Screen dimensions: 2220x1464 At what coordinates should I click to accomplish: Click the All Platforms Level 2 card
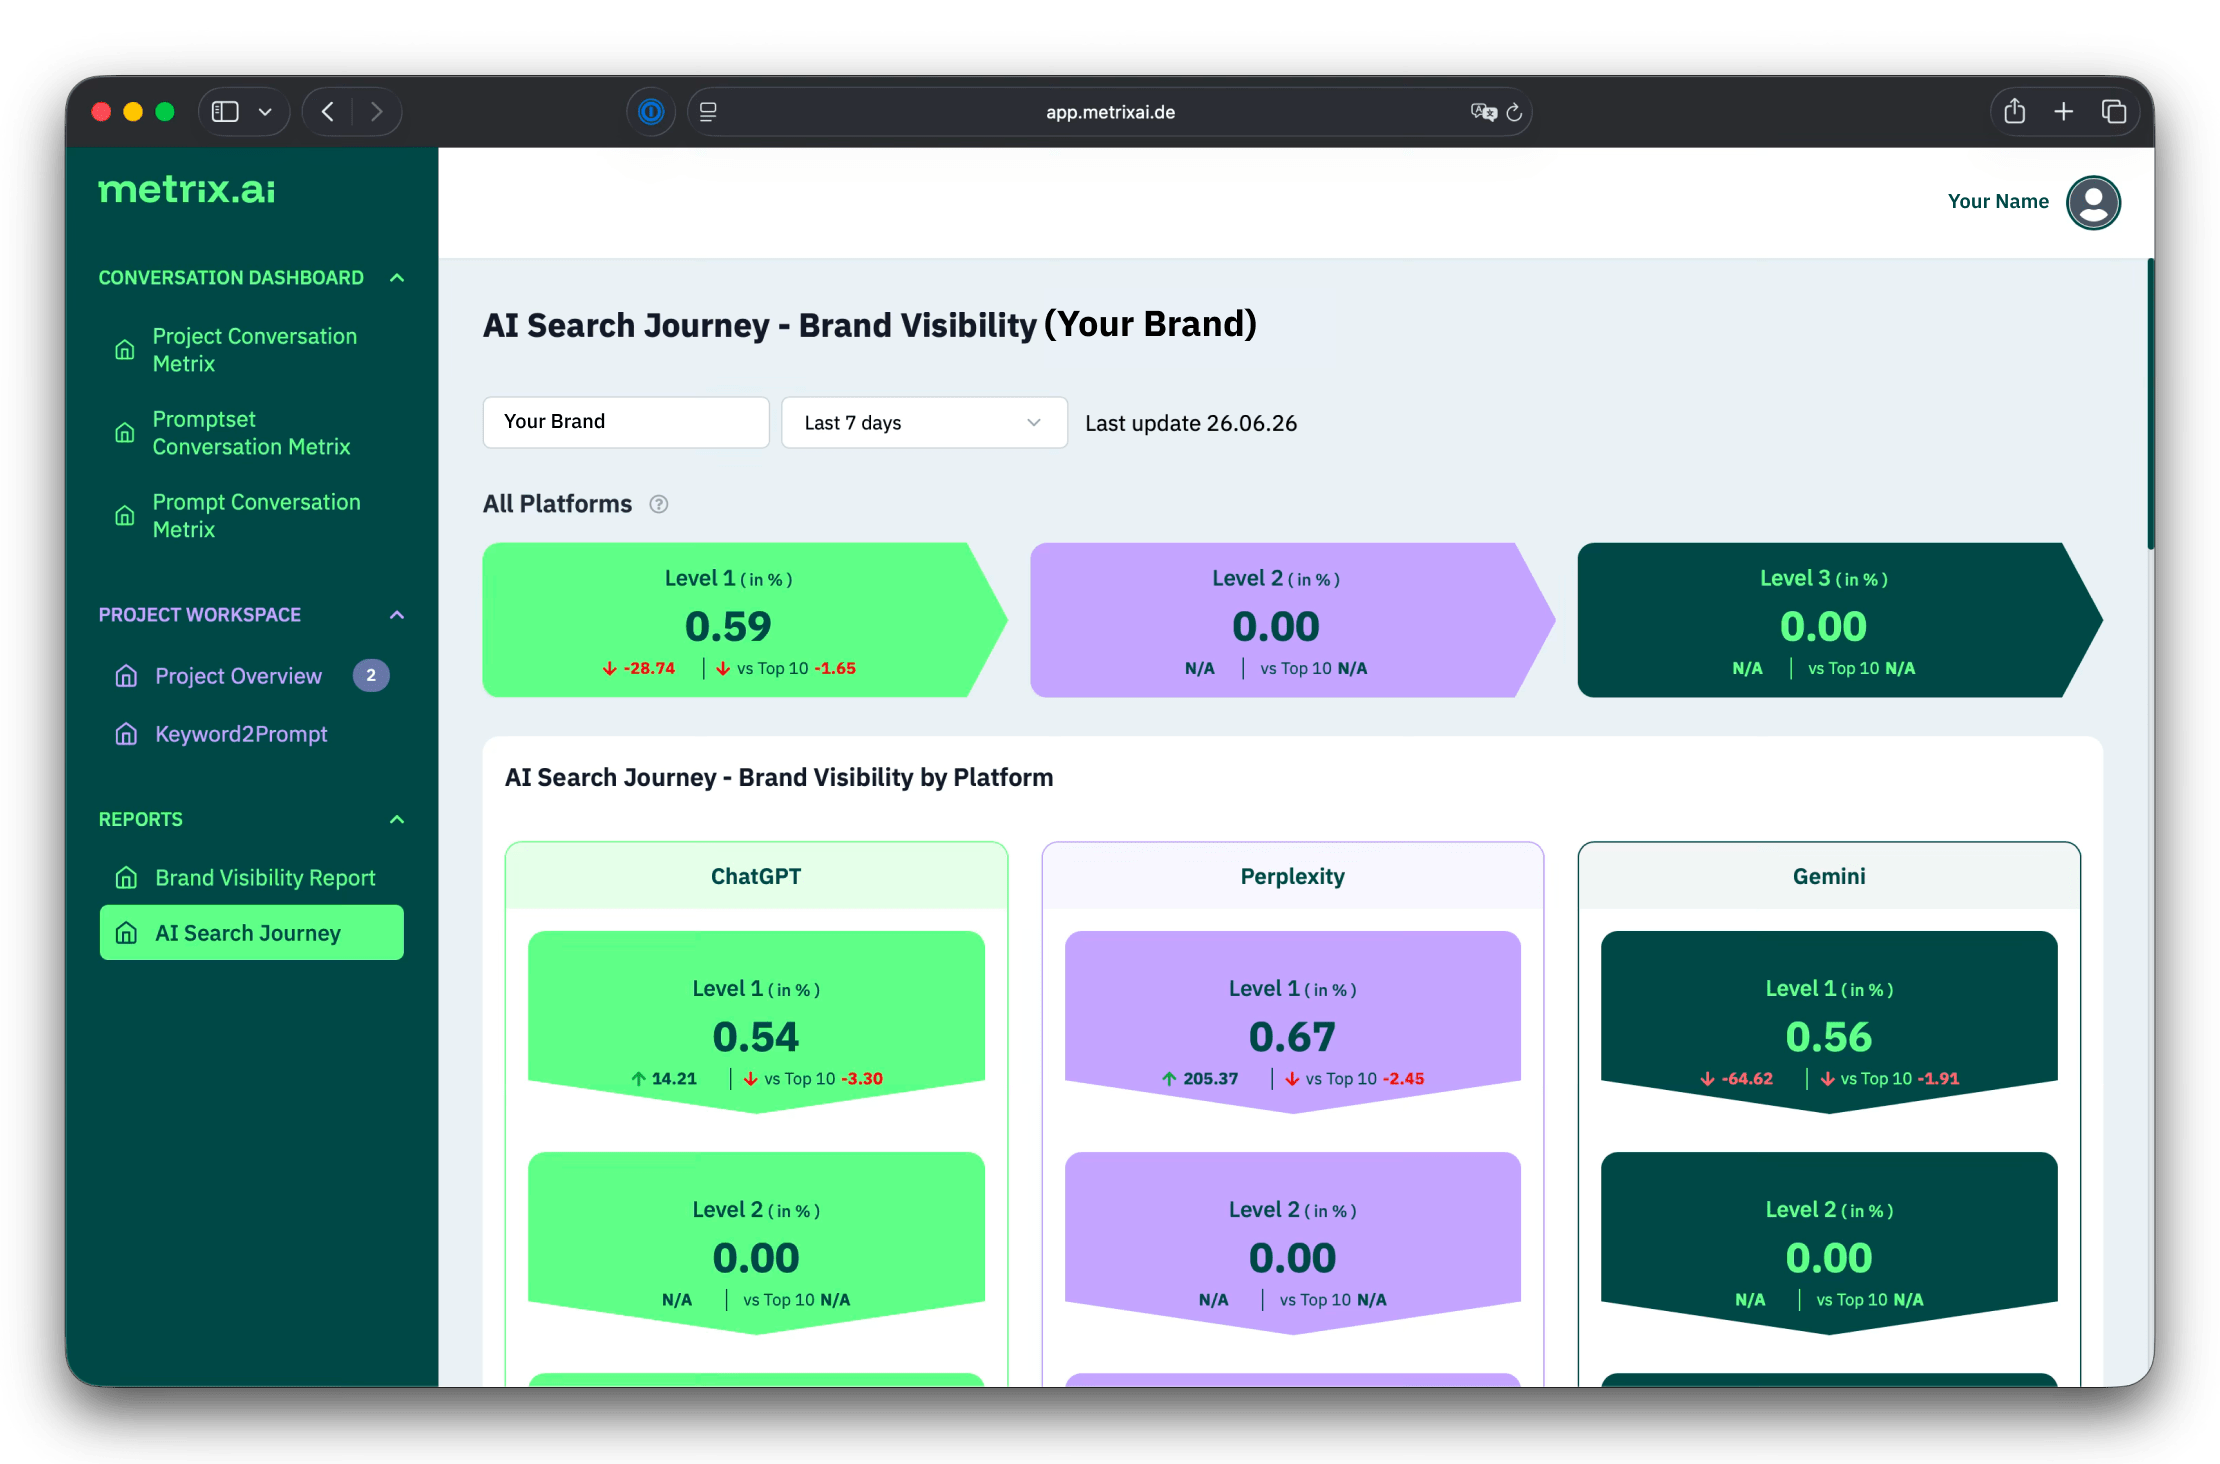tap(1293, 620)
